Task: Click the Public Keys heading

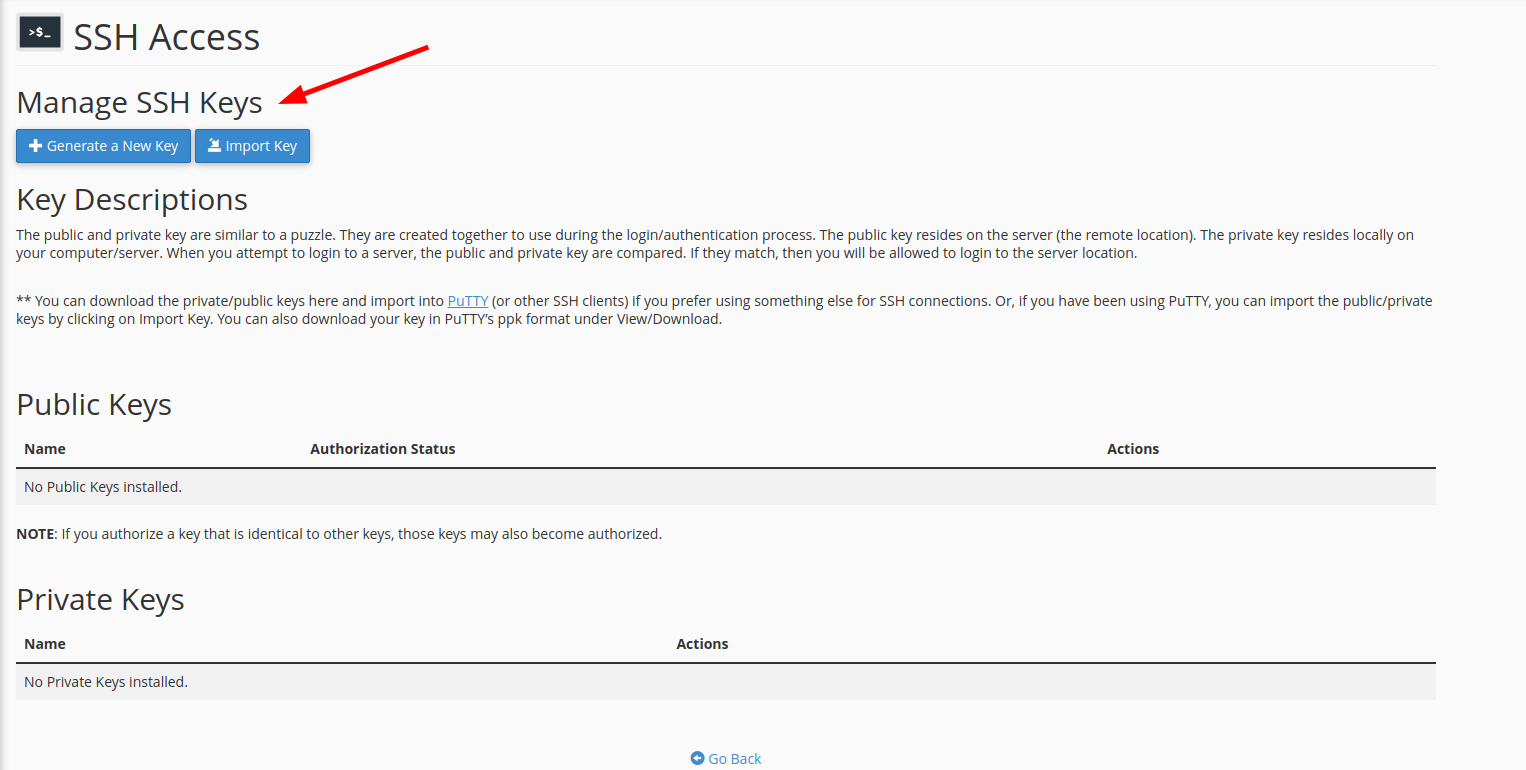Action: coord(94,405)
